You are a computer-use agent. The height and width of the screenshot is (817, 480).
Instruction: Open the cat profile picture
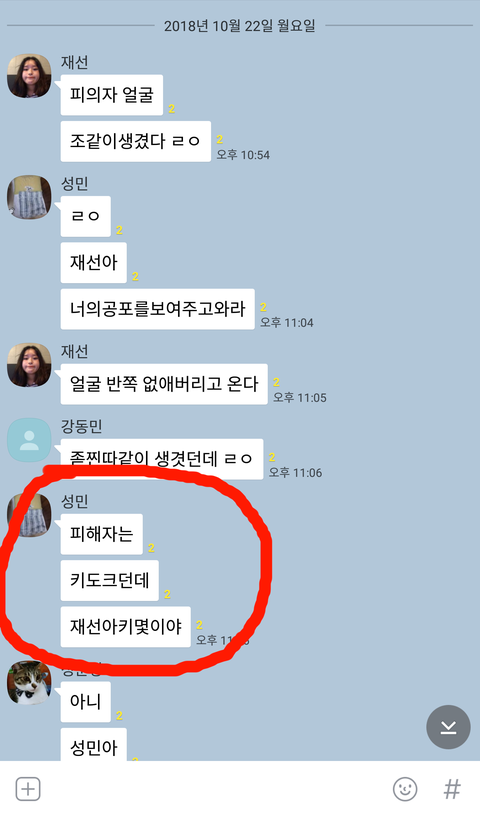(29, 683)
